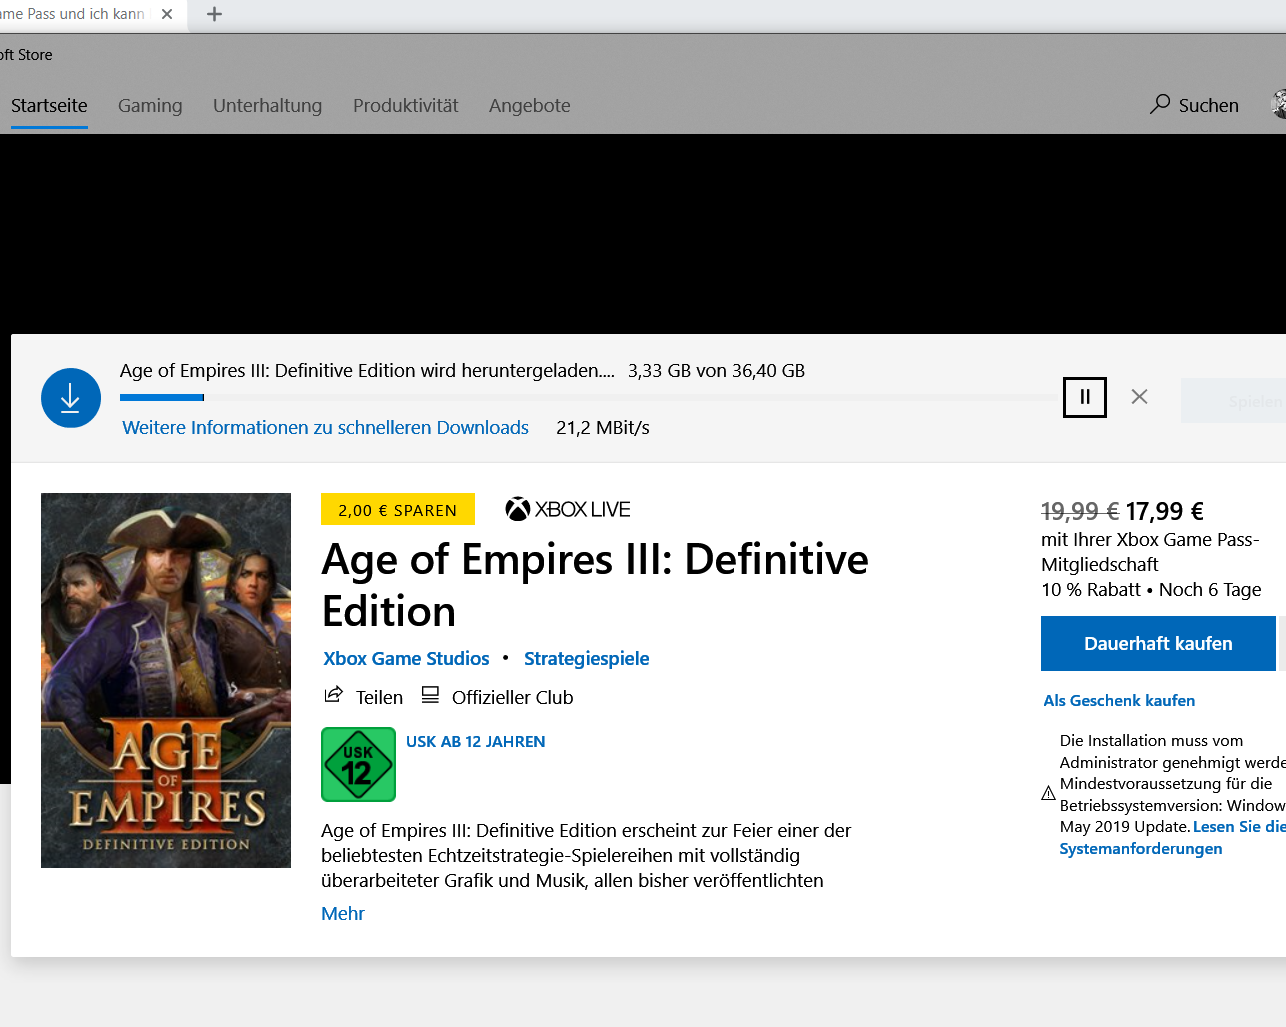Click the greyed-out Spielen button
The image size is (1286, 1027).
[1233, 400]
